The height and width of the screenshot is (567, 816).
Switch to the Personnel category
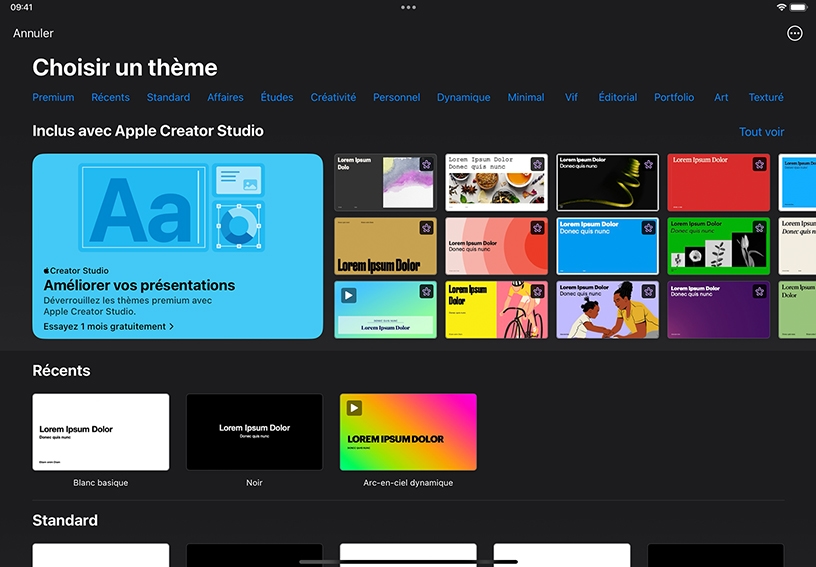[397, 97]
